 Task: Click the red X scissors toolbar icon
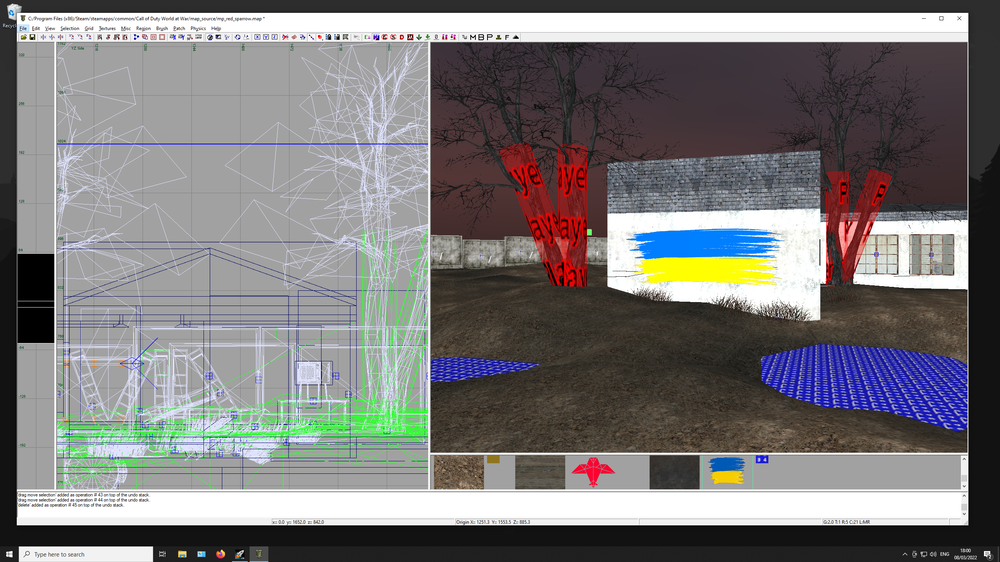(x=285, y=37)
